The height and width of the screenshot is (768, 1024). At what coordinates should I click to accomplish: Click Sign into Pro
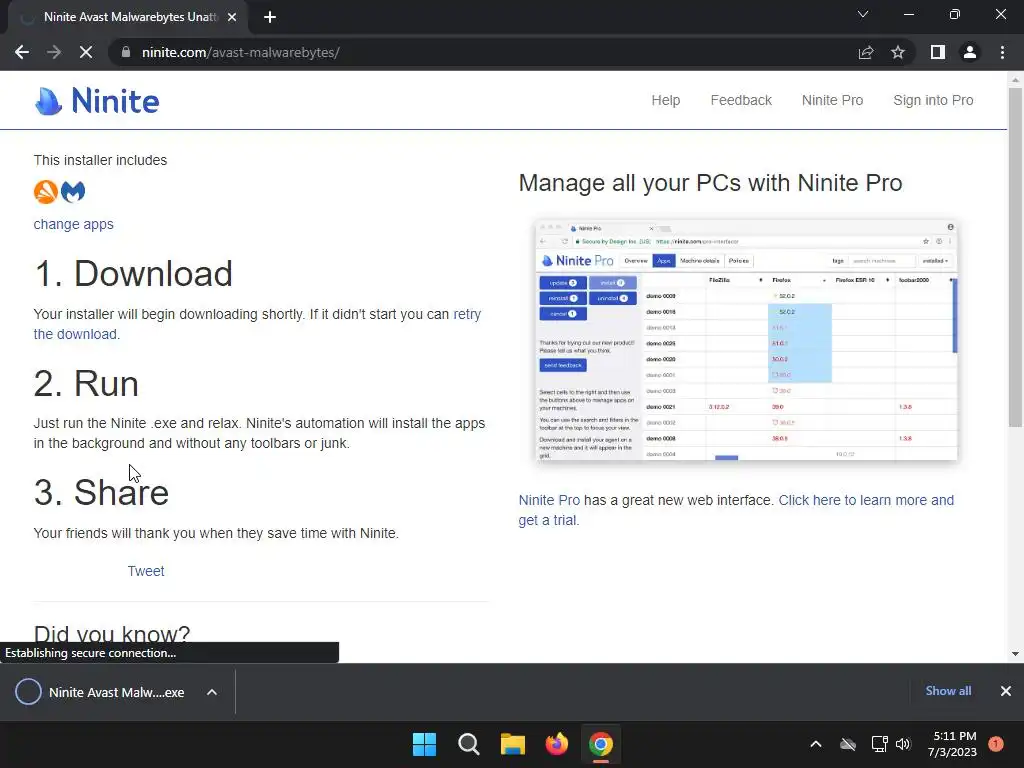click(933, 101)
